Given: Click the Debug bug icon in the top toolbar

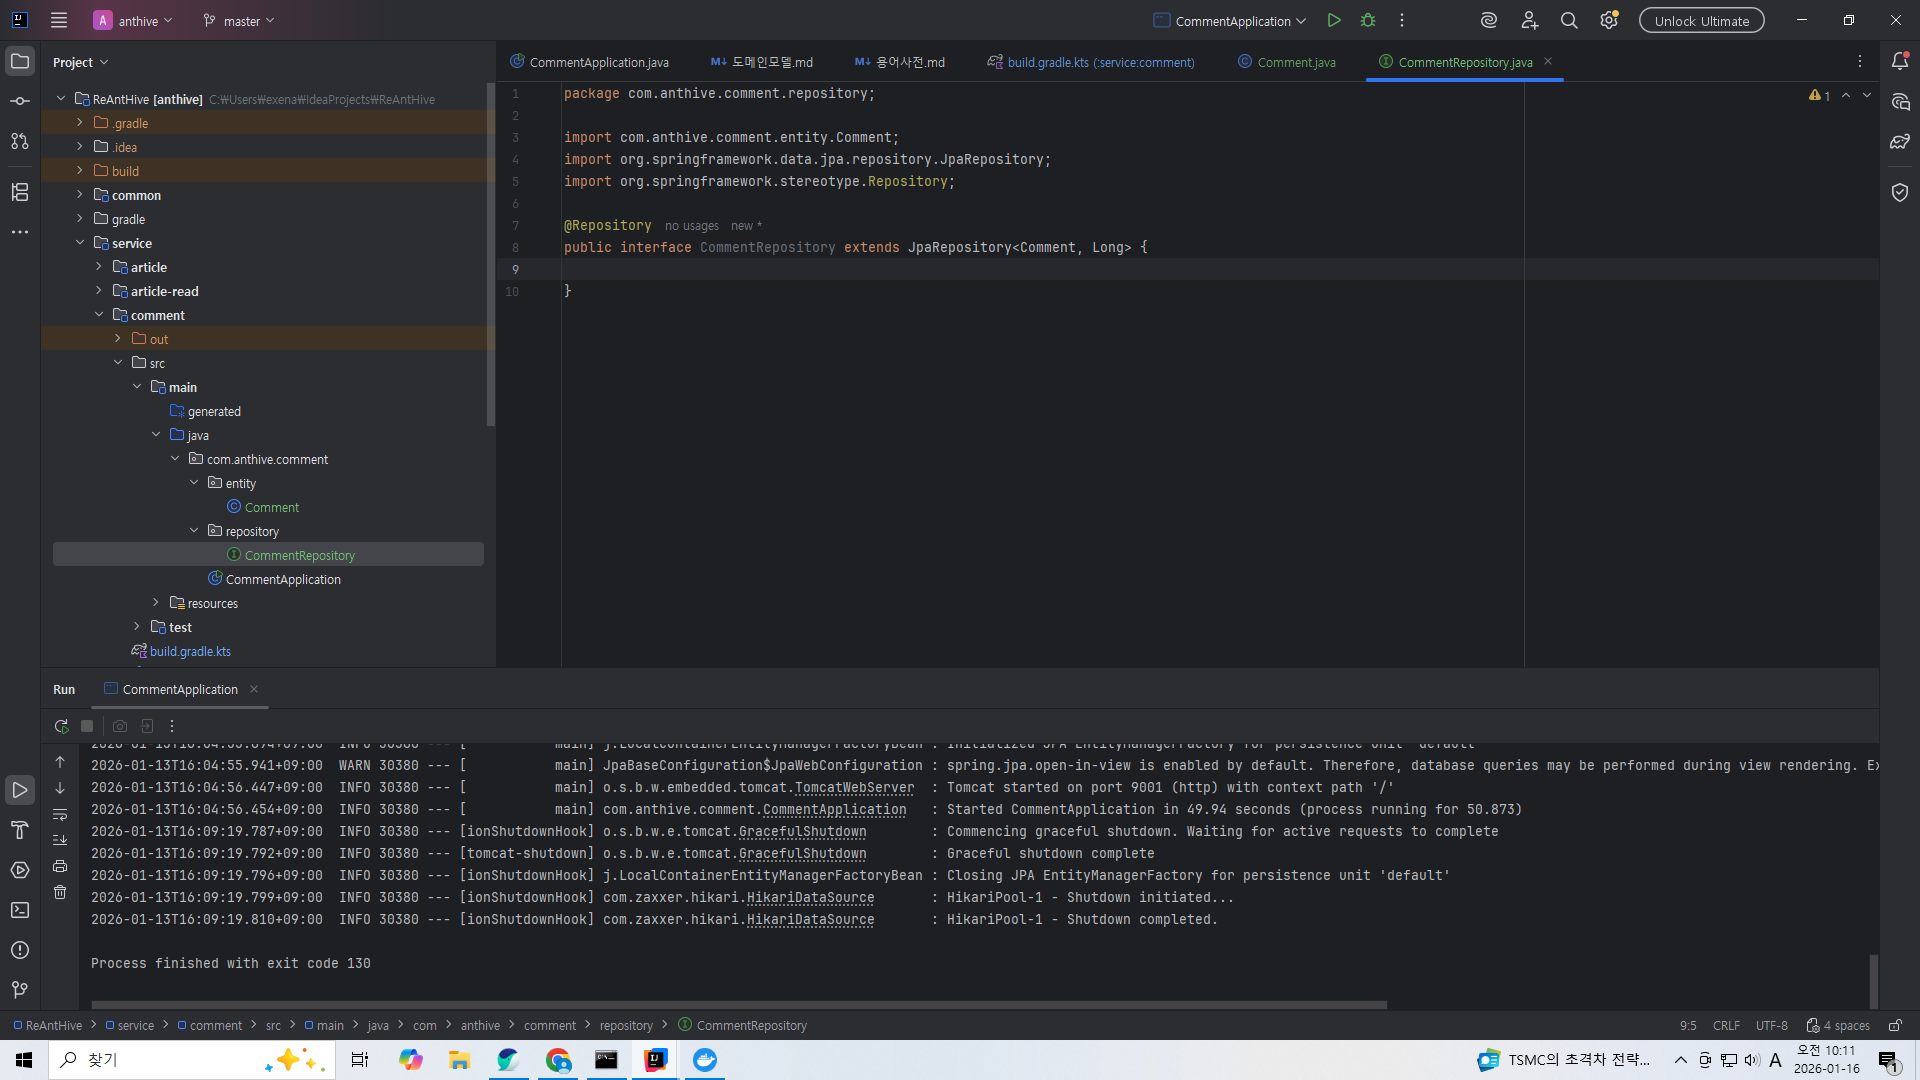Looking at the screenshot, I should pyautogui.click(x=1368, y=20).
